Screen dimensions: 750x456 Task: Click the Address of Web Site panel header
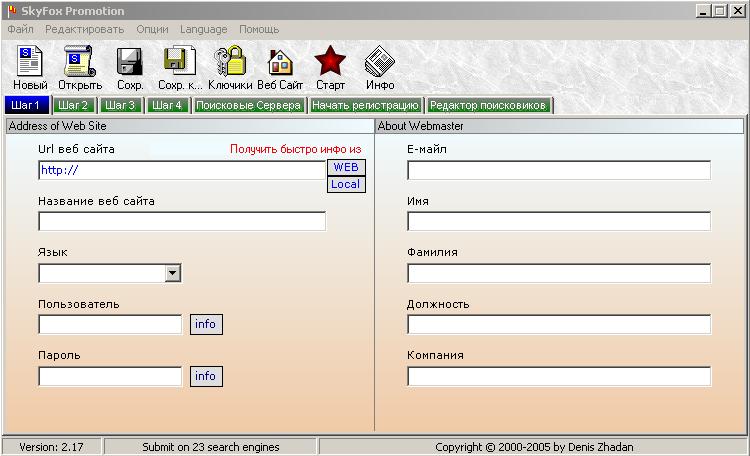click(x=189, y=126)
